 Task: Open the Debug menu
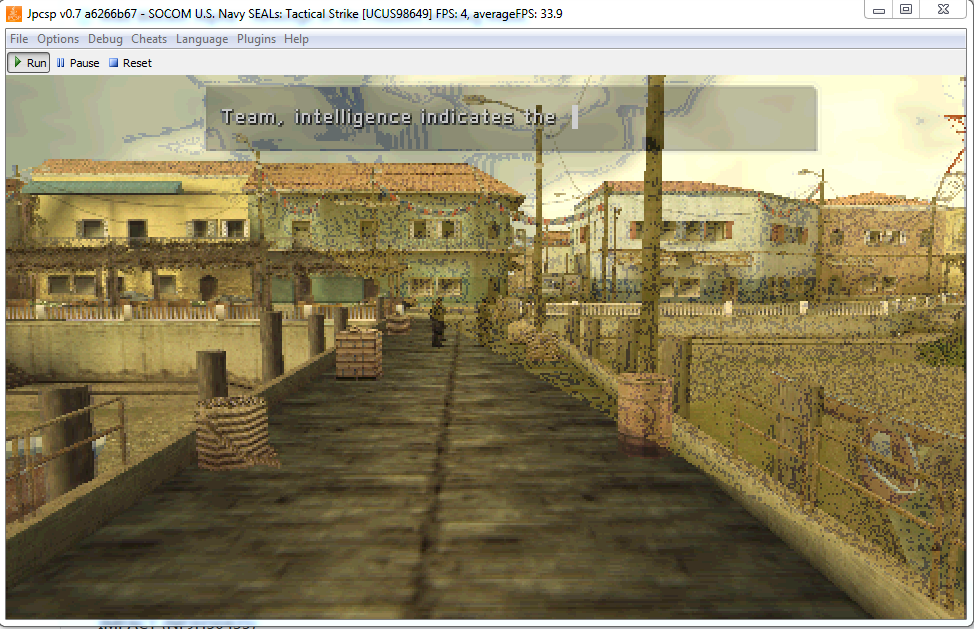pyautogui.click(x=105, y=39)
